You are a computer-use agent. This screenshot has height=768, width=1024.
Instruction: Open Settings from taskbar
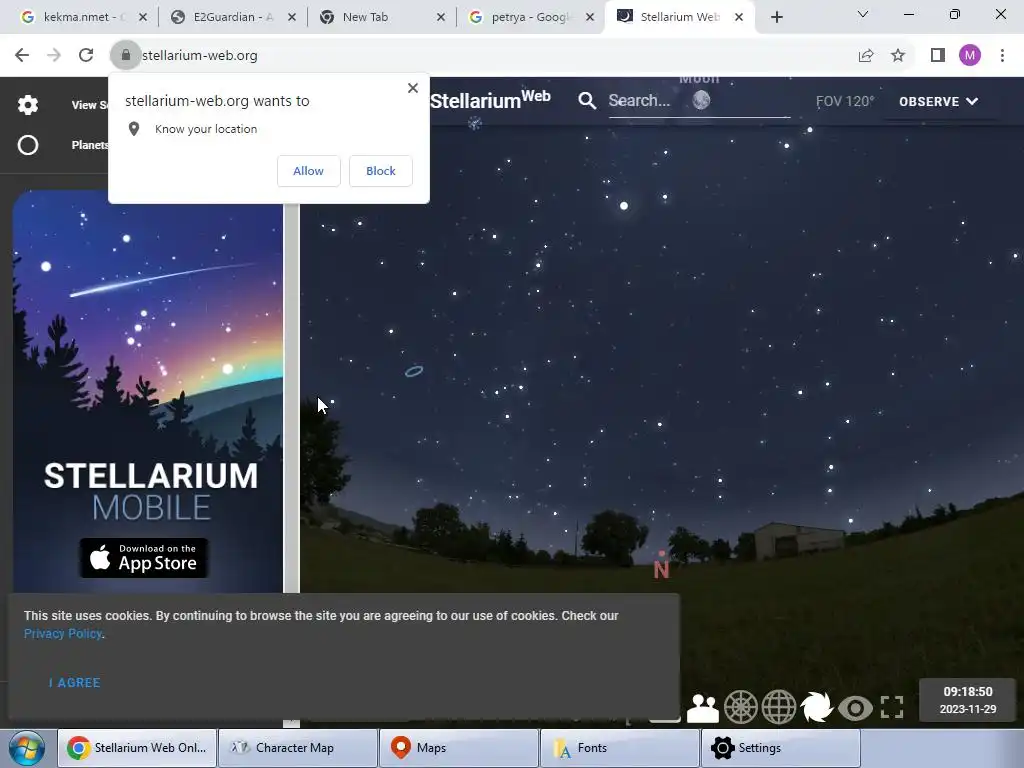coord(780,748)
